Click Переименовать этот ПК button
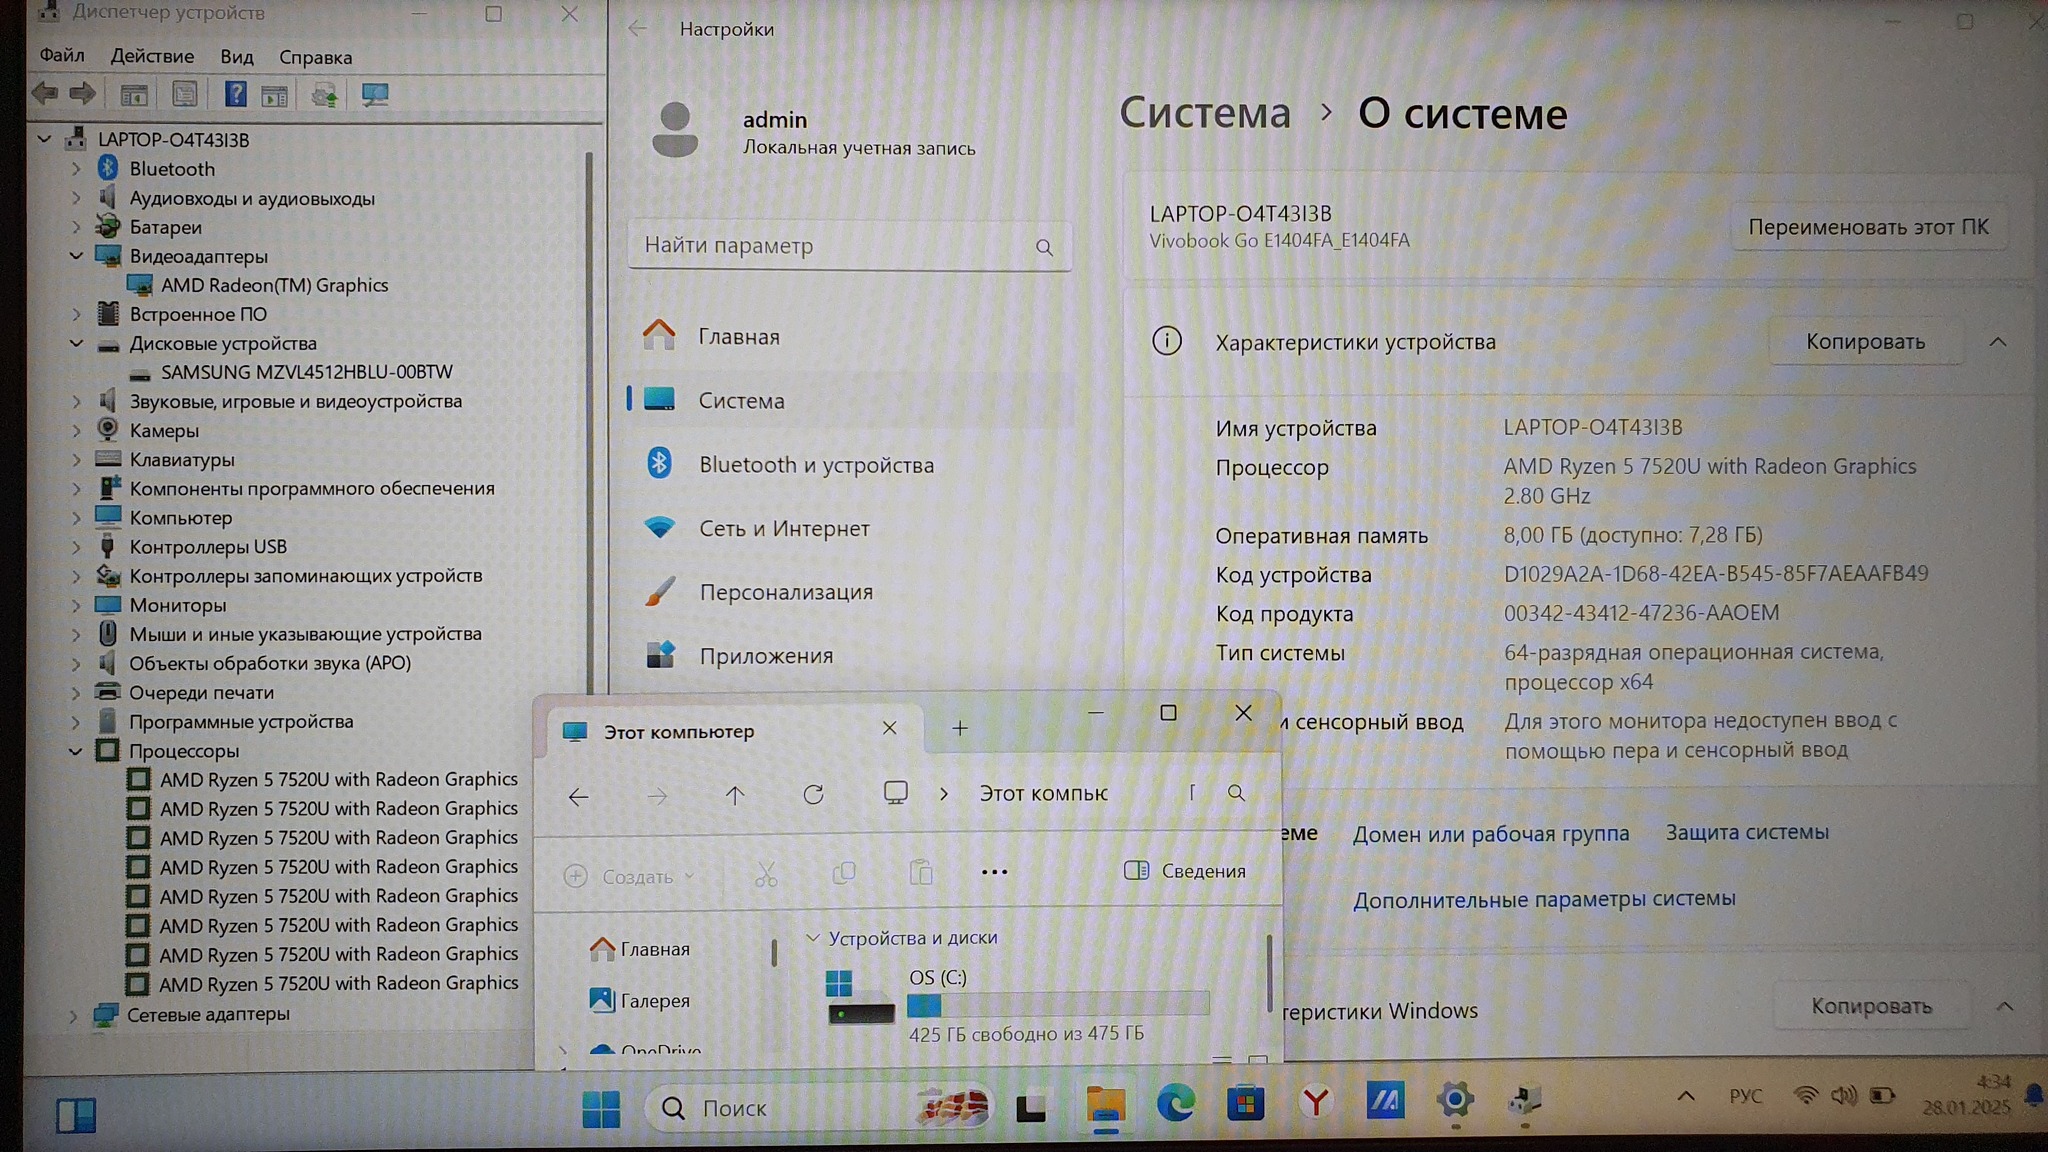 click(1867, 227)
